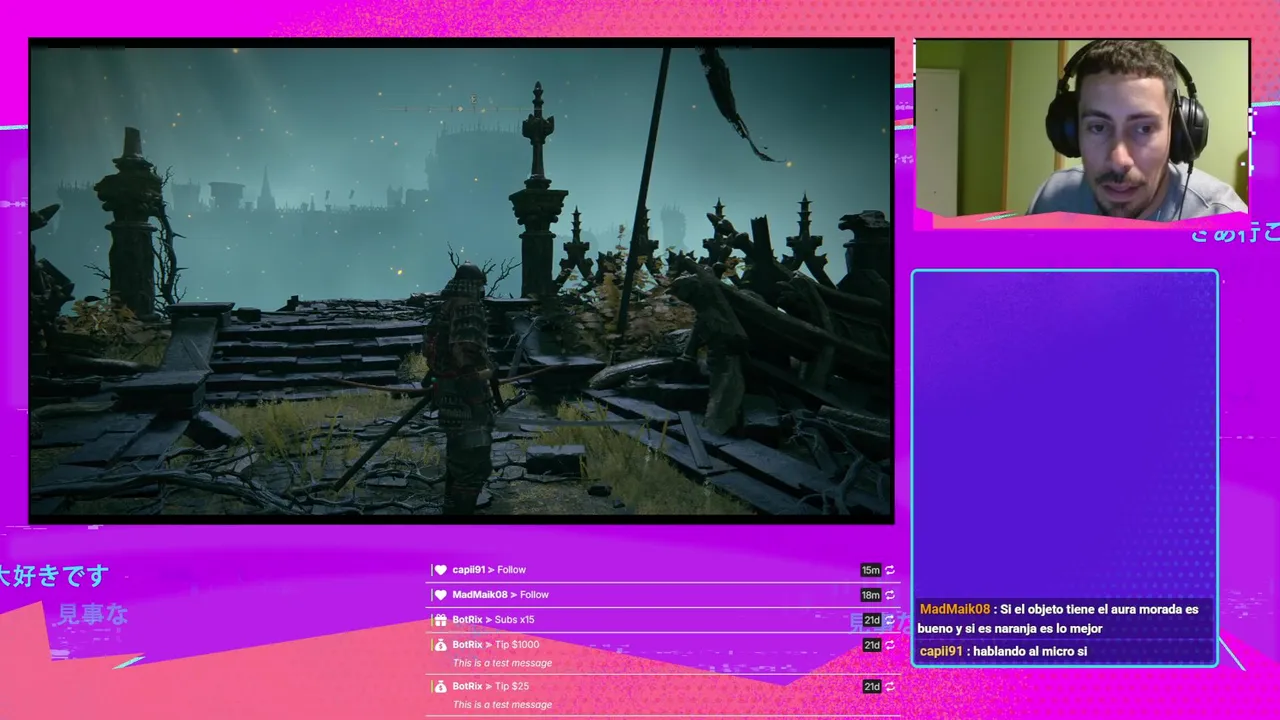
Task: Click the 18m time badge on MadMaik08 row
Action: 871,595
